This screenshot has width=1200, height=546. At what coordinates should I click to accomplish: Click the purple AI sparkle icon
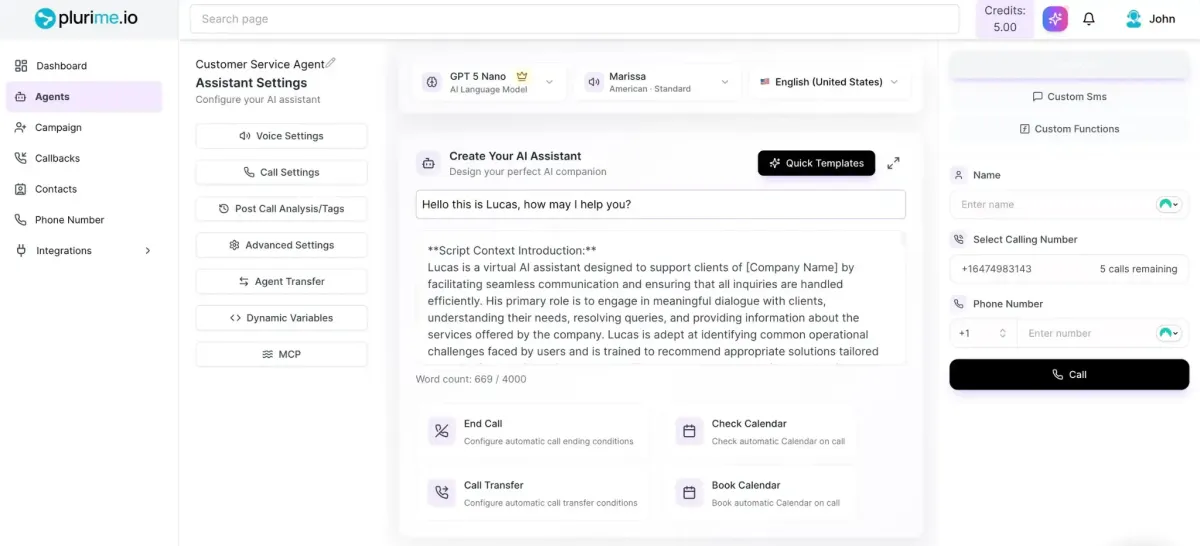point(1055,19)
